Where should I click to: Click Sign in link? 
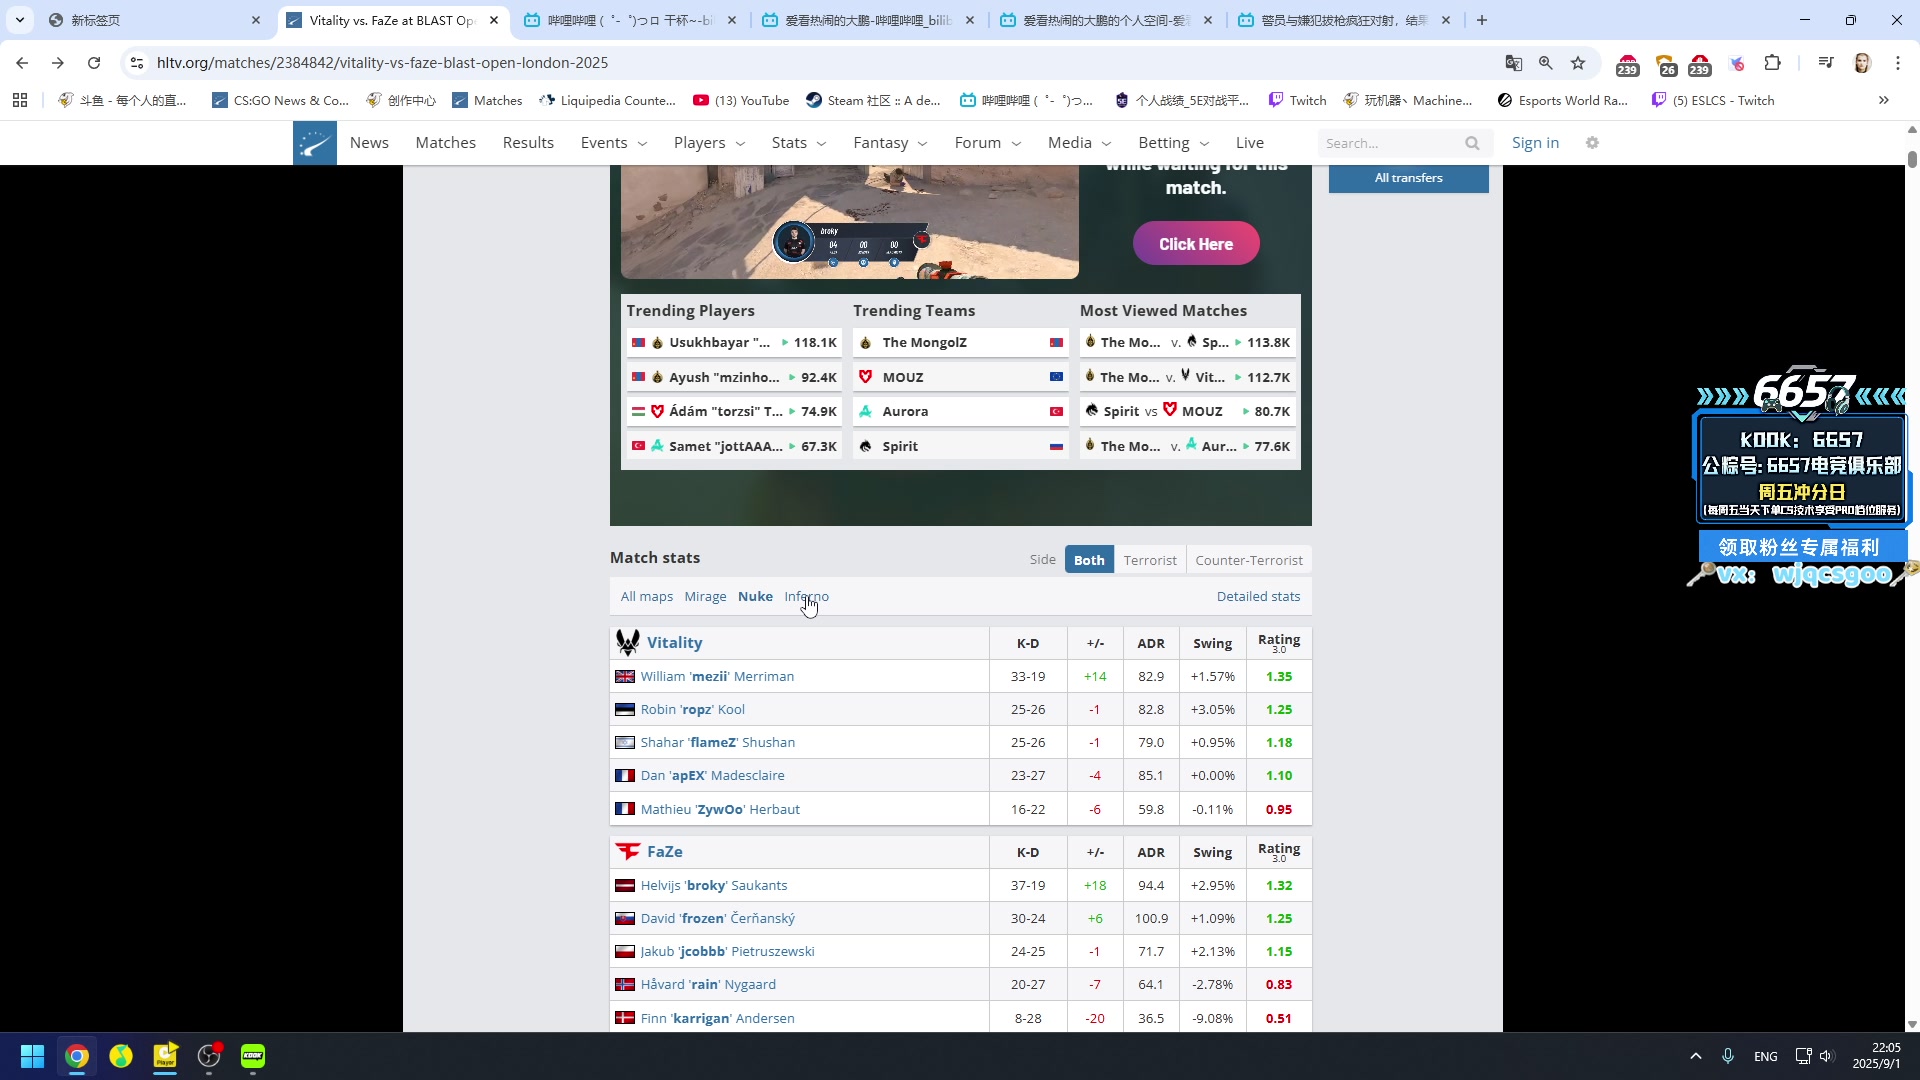[1535, 143]
